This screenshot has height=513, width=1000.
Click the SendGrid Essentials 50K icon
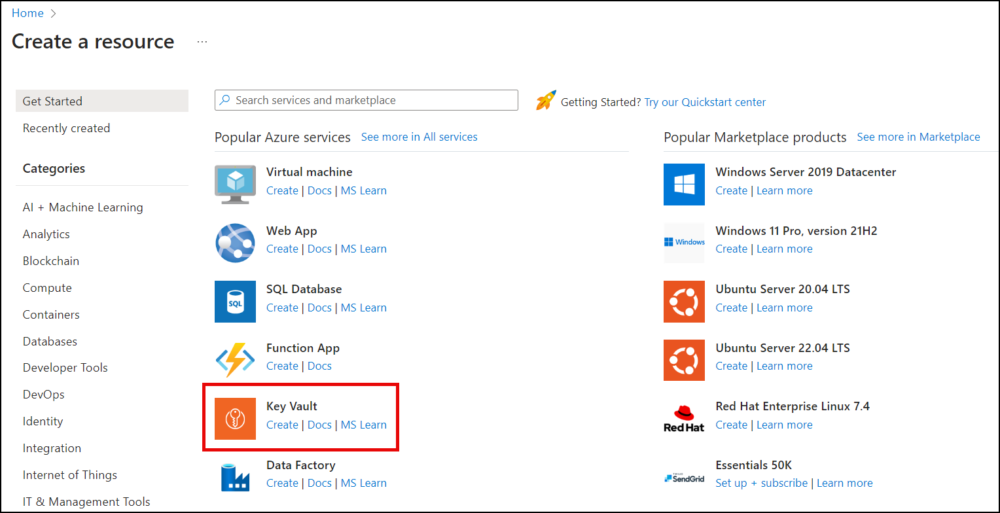click(684, 476)
